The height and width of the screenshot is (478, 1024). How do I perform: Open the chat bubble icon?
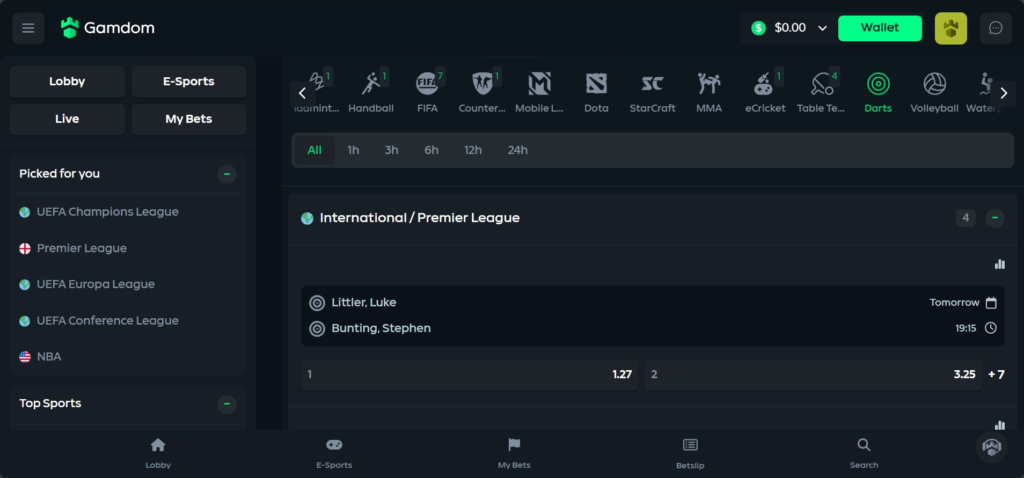click(x=996, y=28)
